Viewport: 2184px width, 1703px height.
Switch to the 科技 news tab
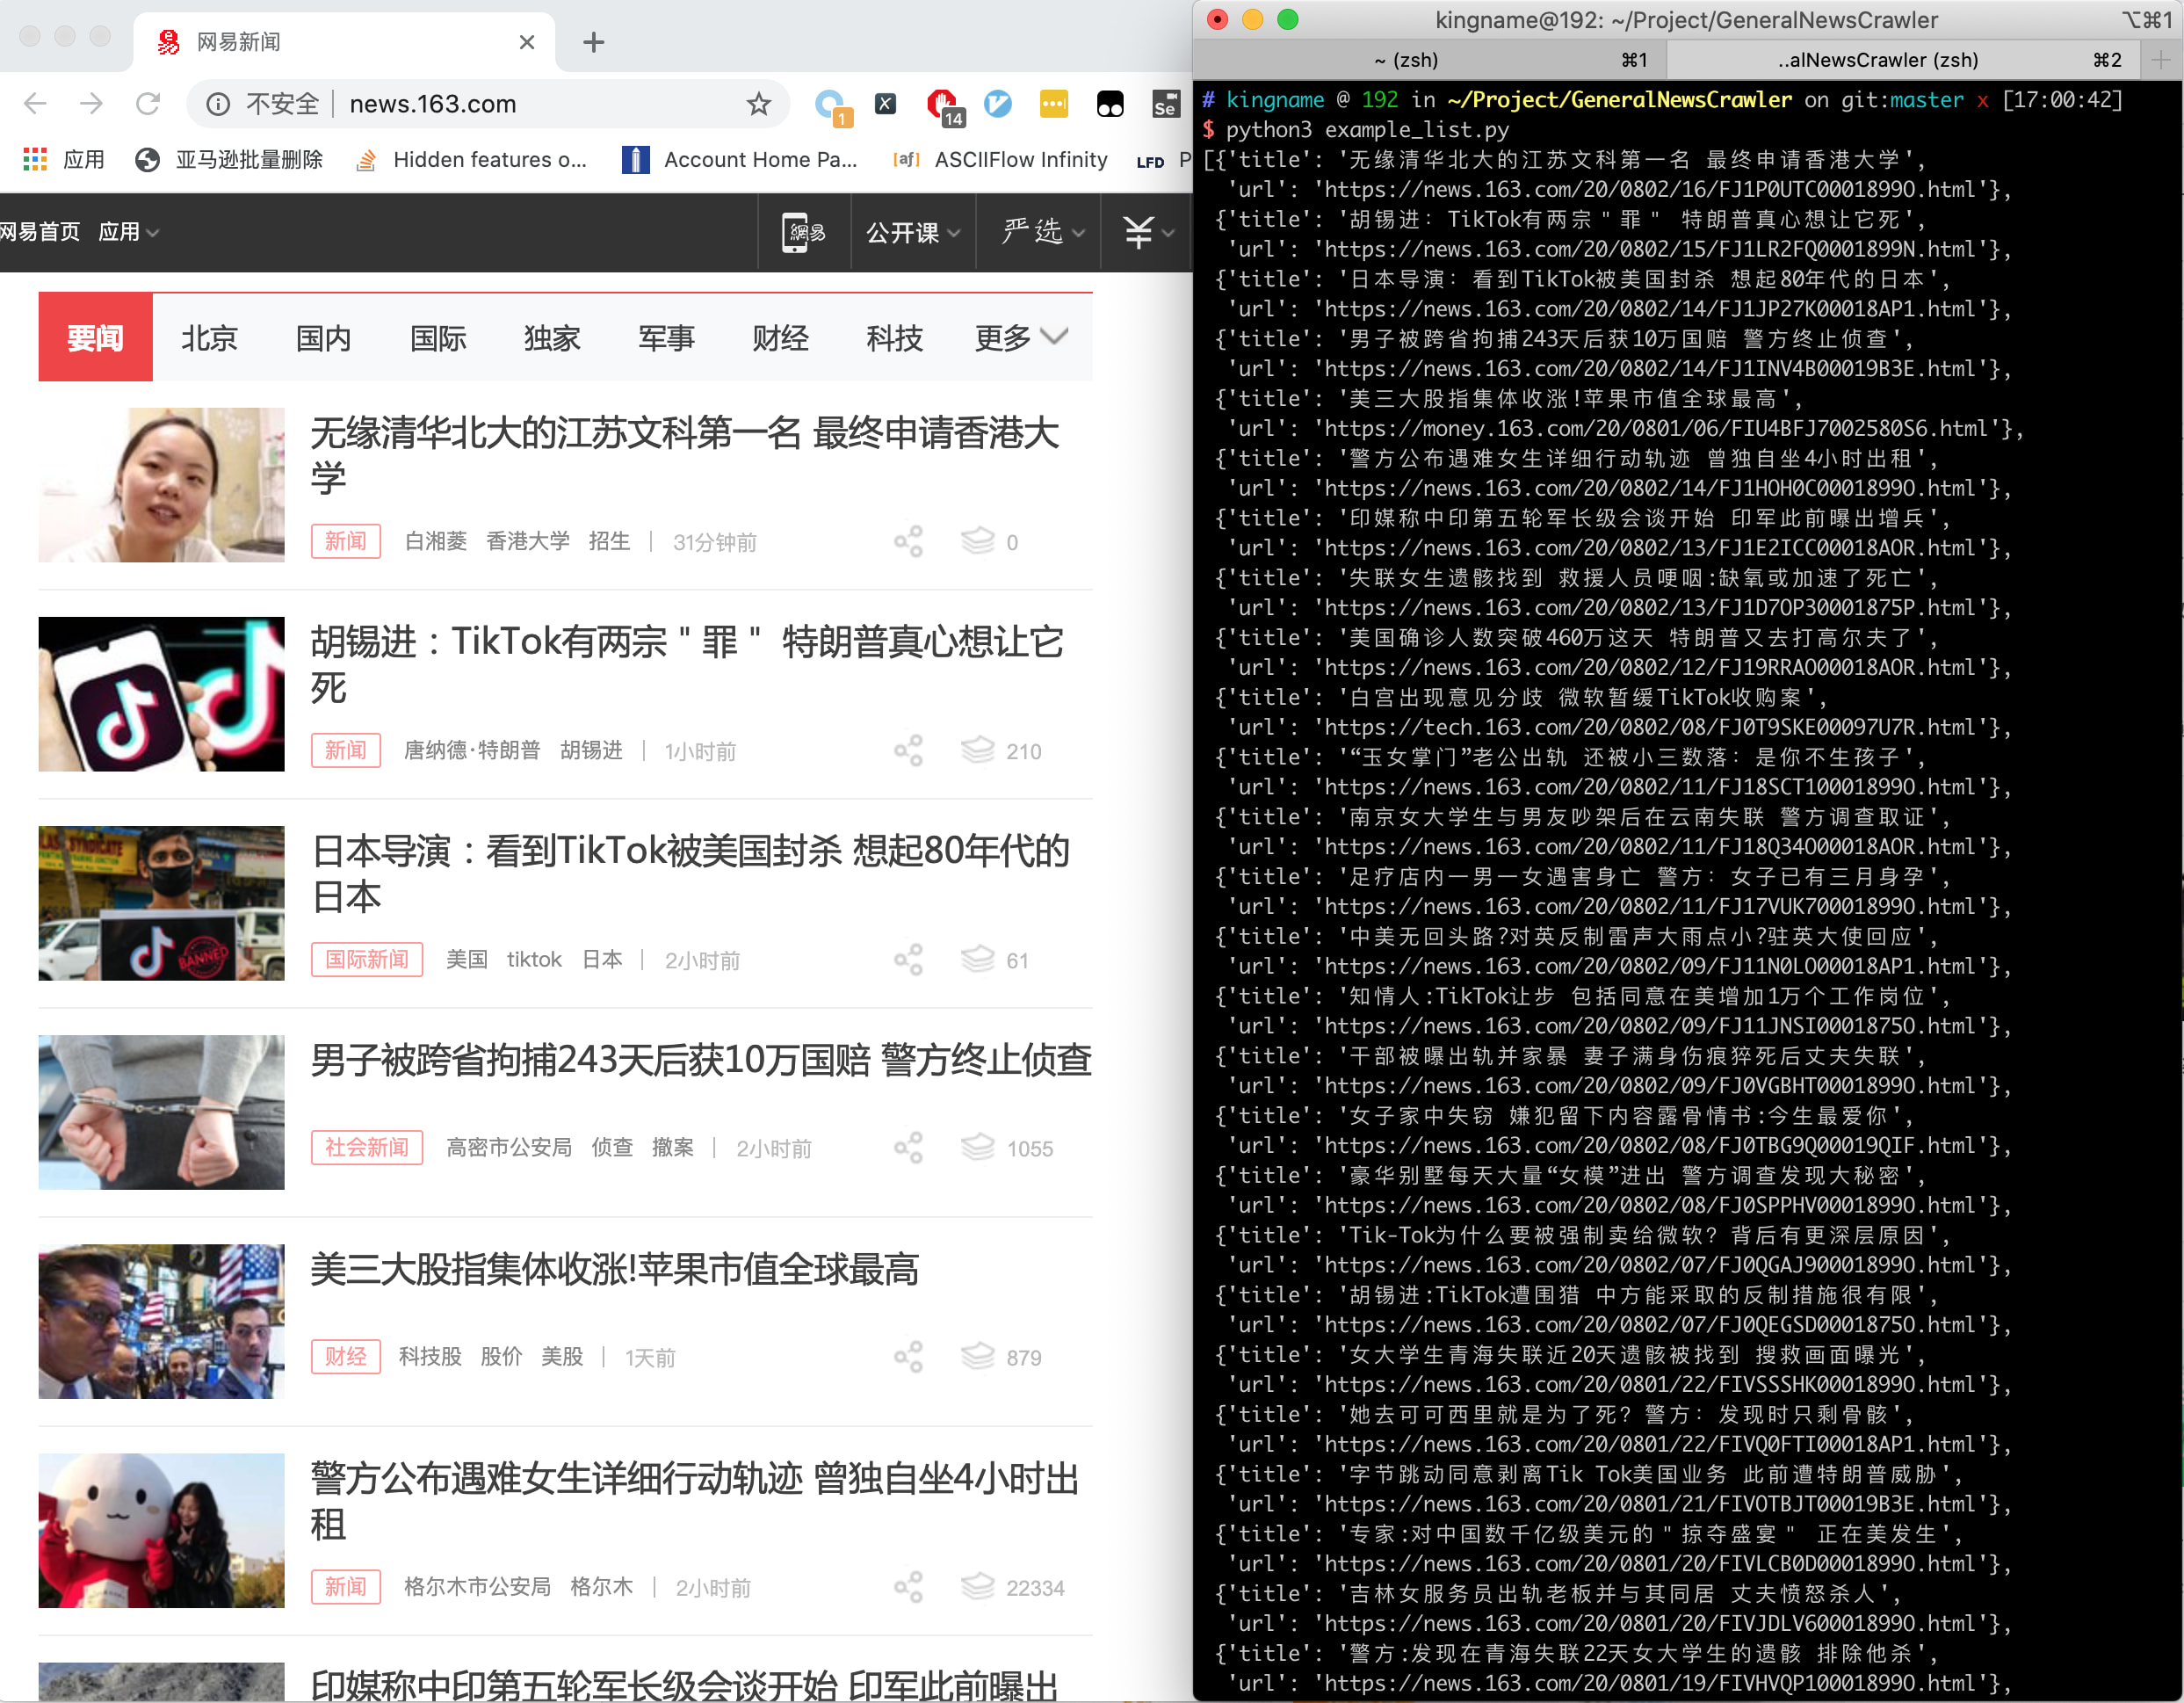pyautogui.click(x=894, y=338)
